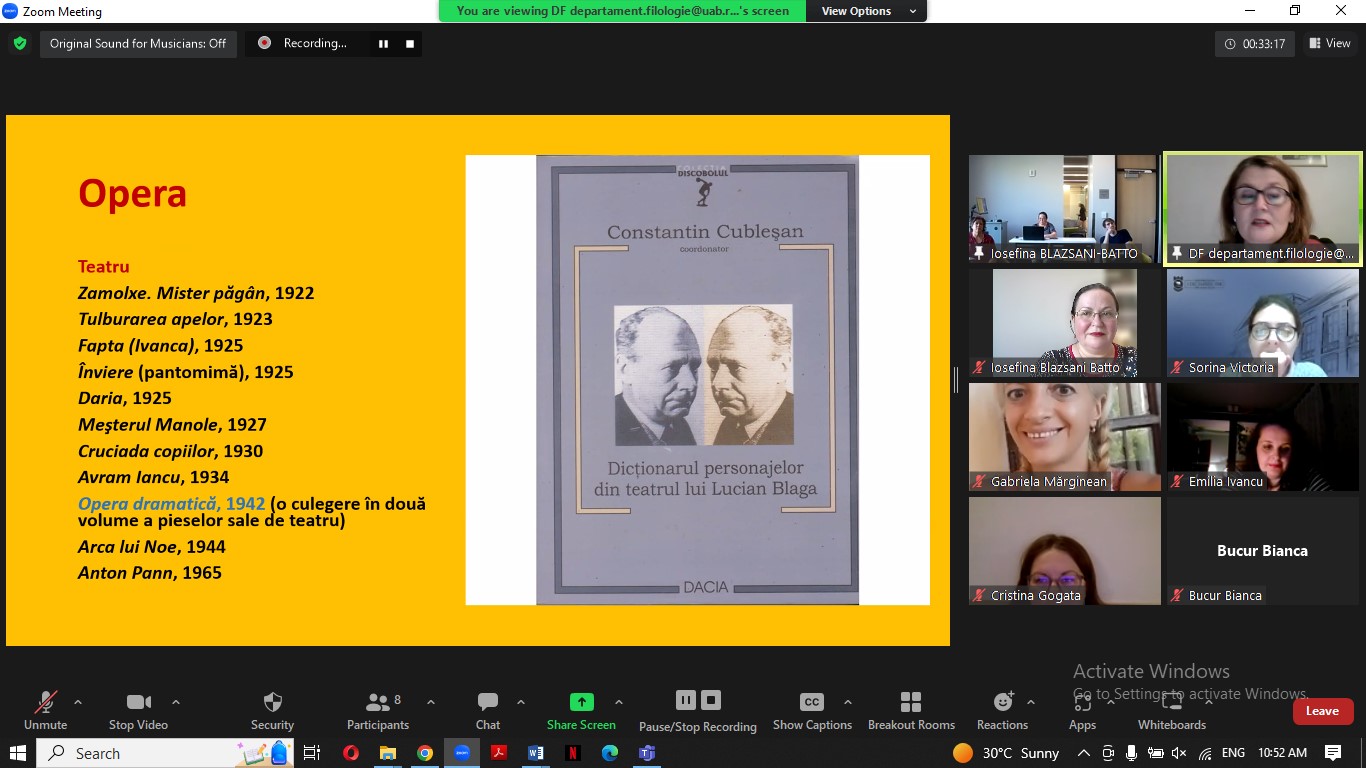1366x768 pixels.
Task: Click the red "Opera" slide heading
Action: [133, 193]
